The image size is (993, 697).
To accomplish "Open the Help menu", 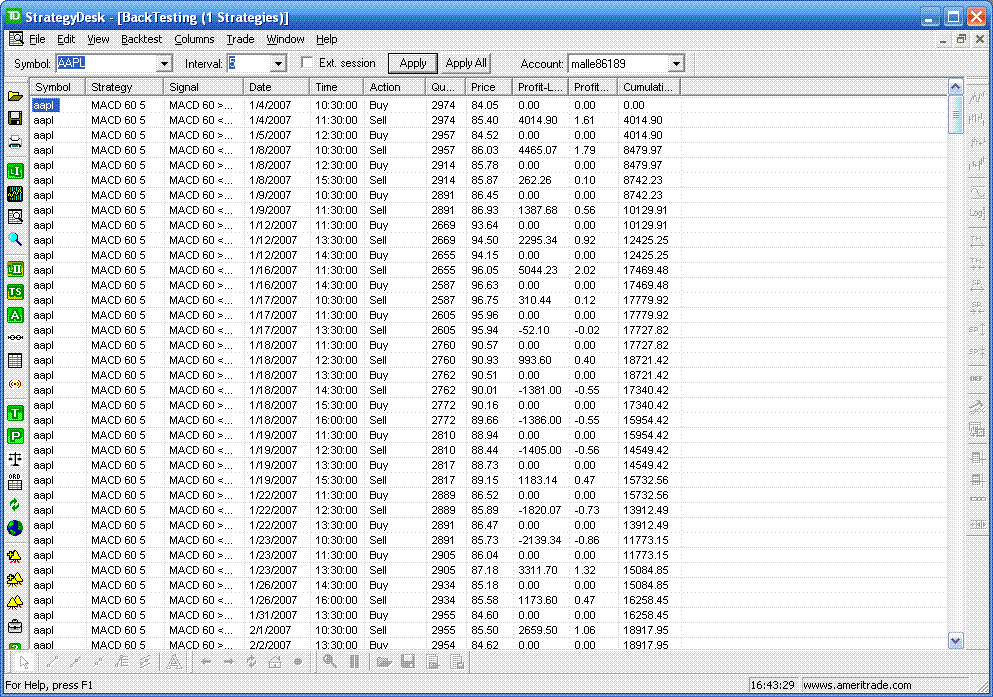I will coord(327,39).
